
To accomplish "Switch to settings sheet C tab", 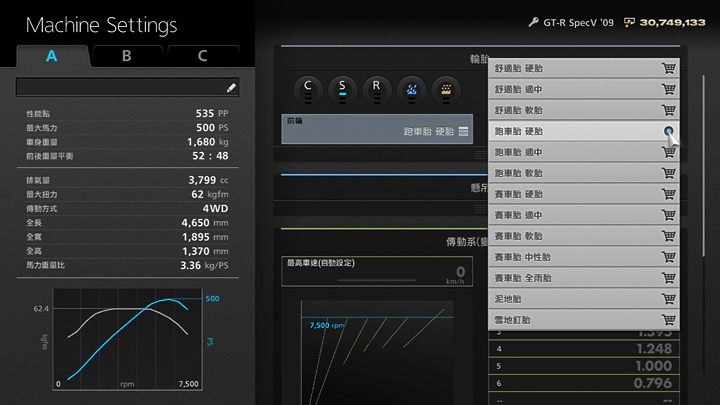I will (x=203, y=56).
